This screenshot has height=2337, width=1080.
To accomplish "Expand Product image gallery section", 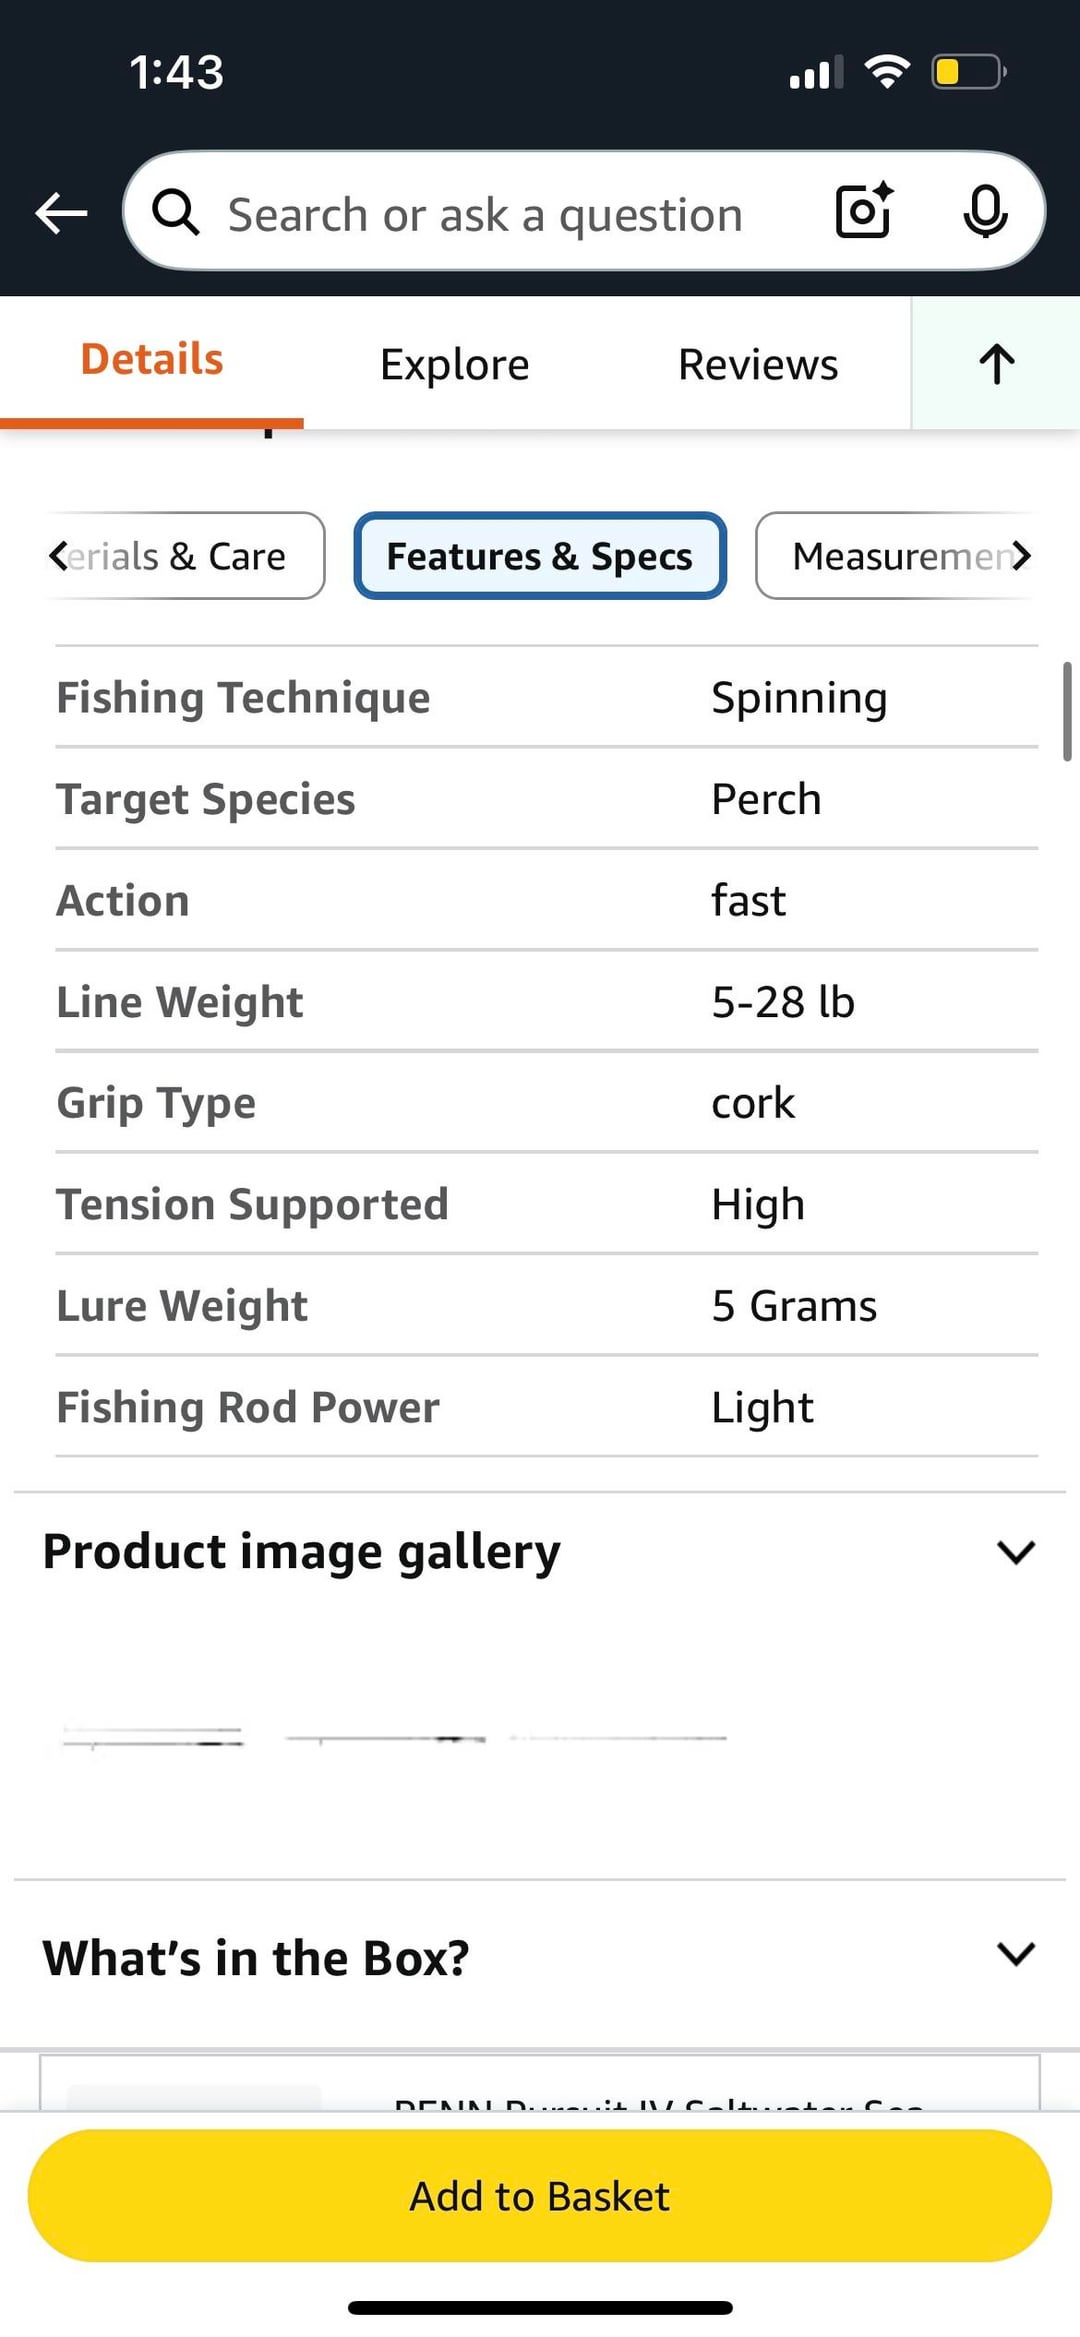I will click(1015, 1552).
